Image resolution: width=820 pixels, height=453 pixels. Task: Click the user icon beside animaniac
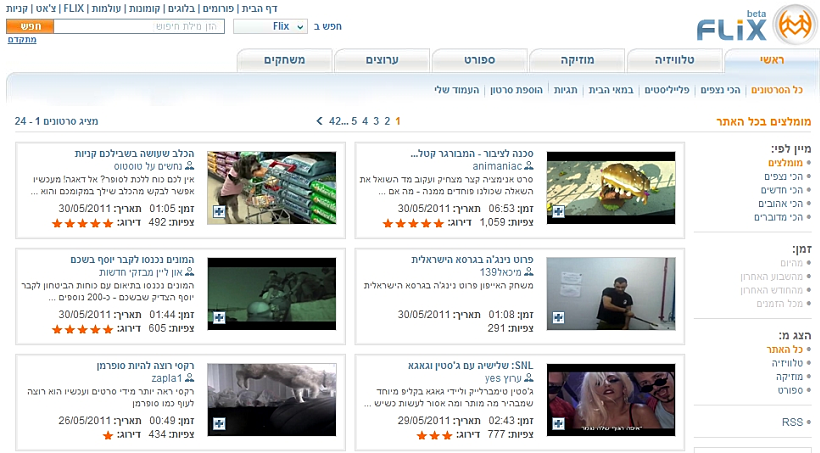[x=529, y=166]
